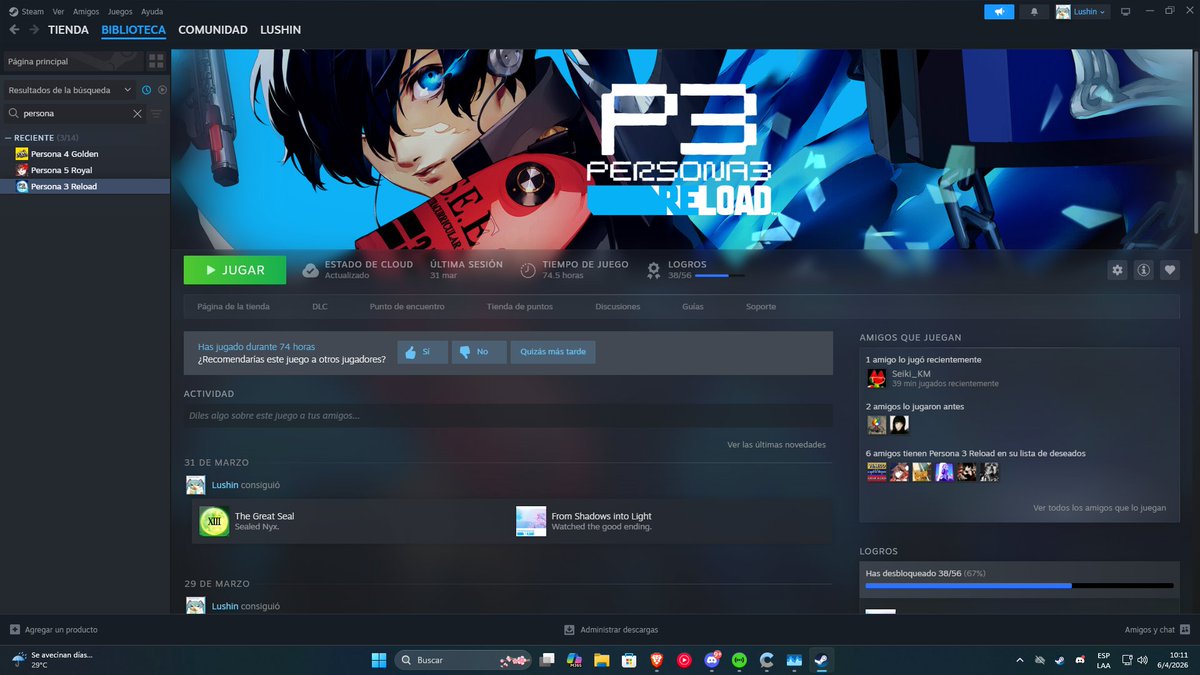
Task: Click the add product plus icon
Action: coord(14,630)
